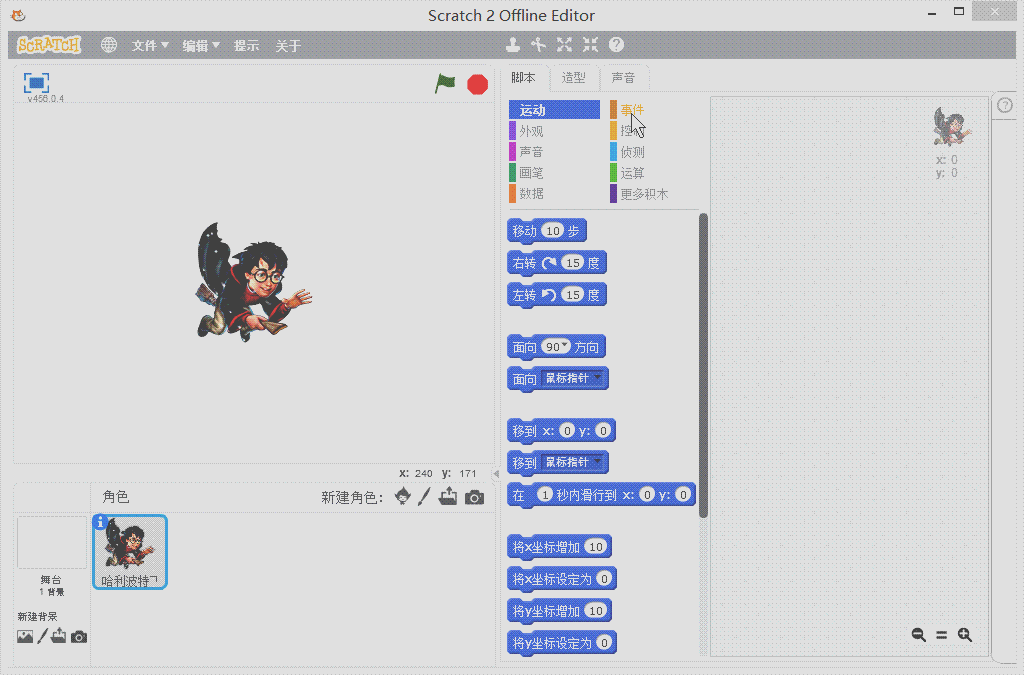Upload backdrop from file
This screenshot has width=1024, height=675.
(59, 636)
